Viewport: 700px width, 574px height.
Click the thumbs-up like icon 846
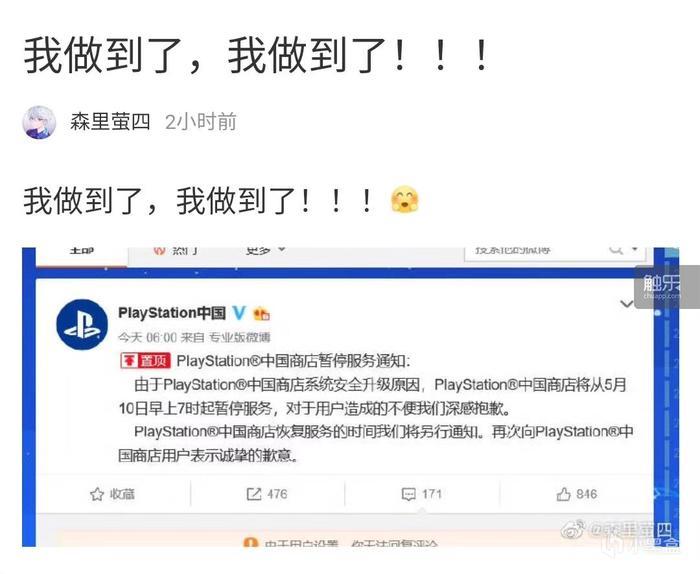coord(563,494)
